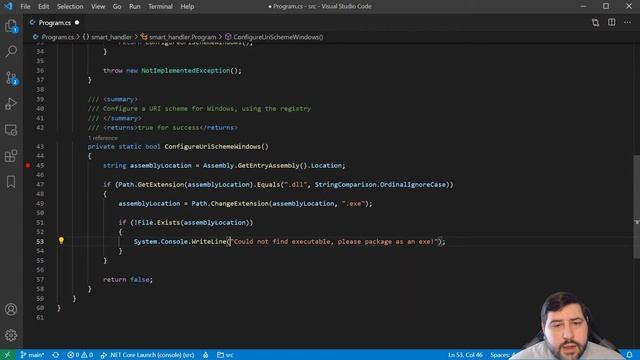Click 'return false;' on line 57

click(x=128, y=279)
